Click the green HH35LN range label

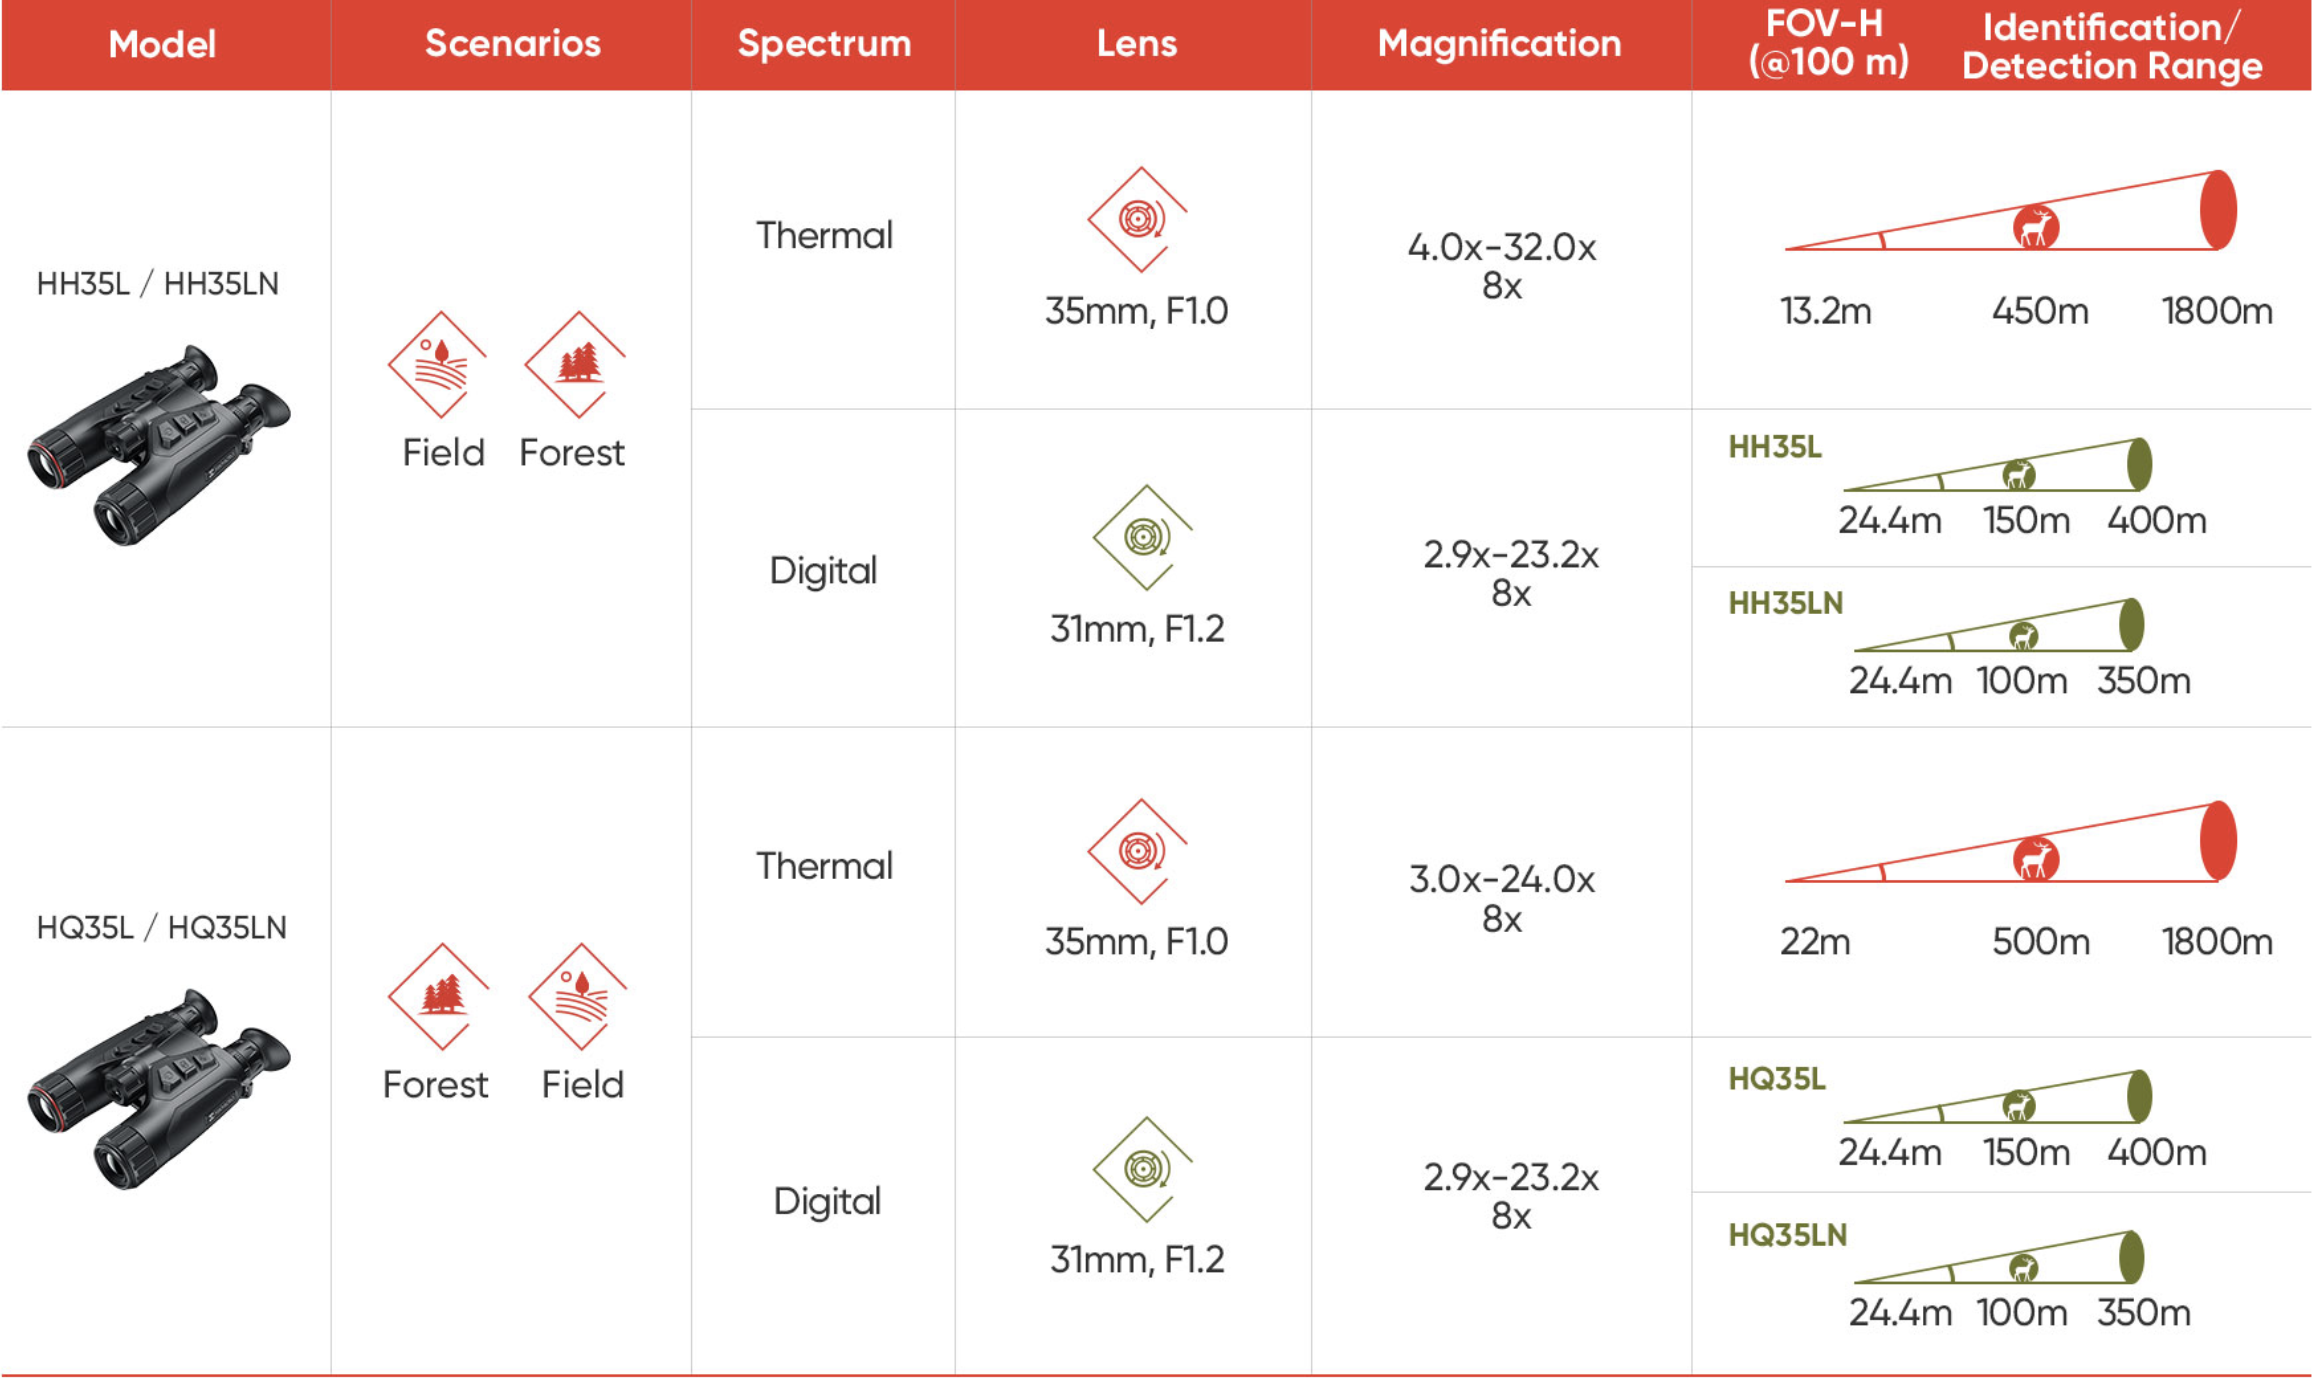click(1785, 603)
